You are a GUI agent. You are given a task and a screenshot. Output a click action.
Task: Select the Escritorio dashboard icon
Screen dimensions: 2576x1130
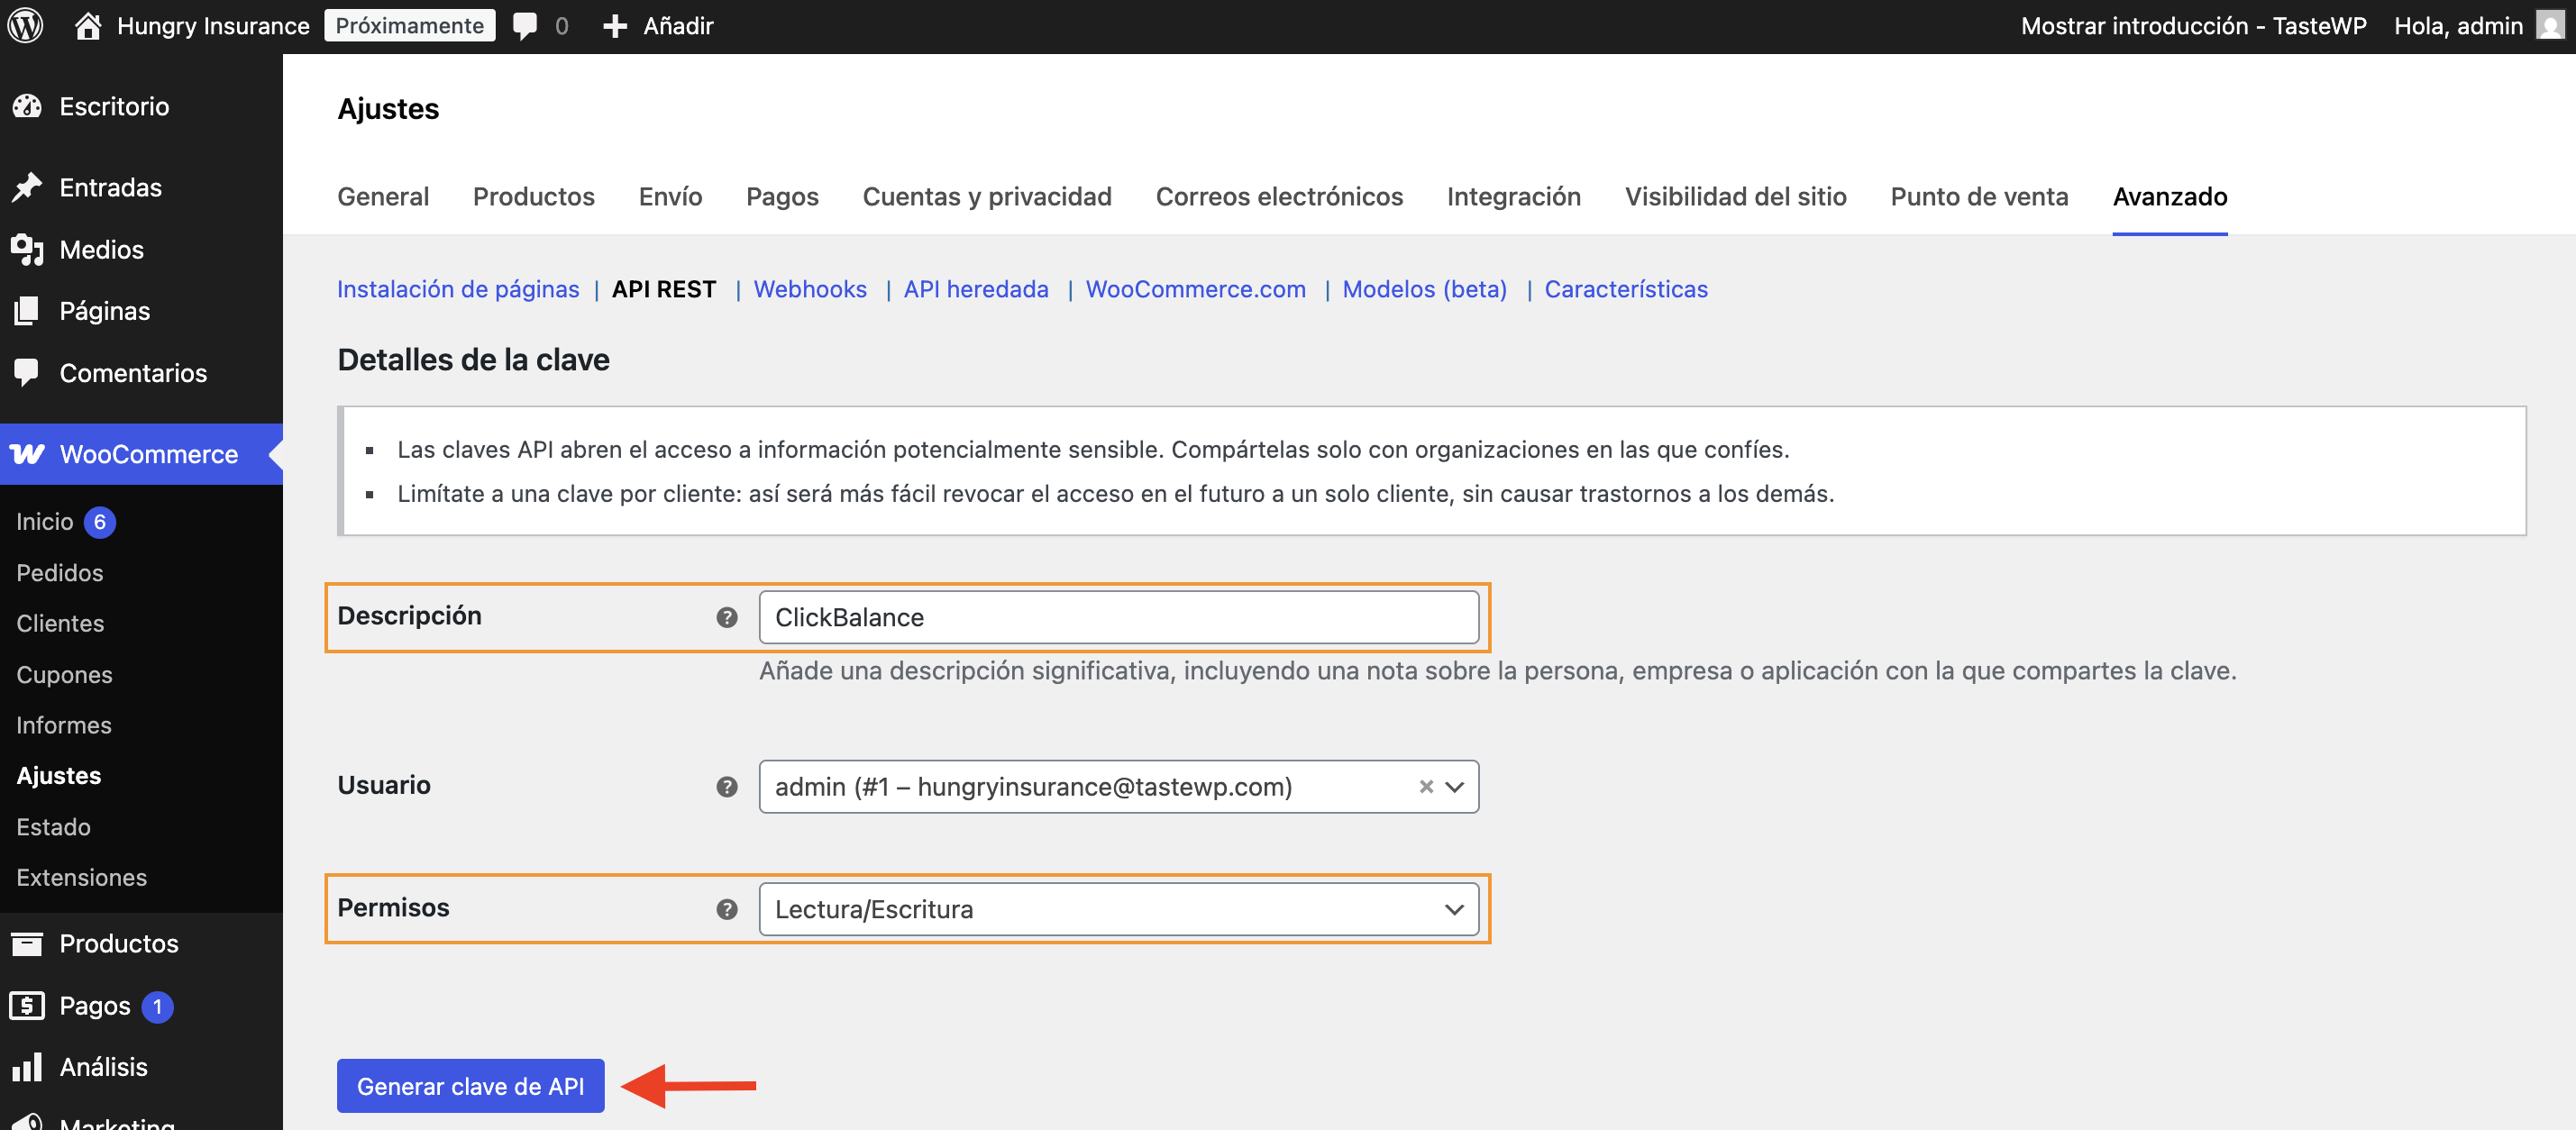pyautogui.click(x=27, y=106)
